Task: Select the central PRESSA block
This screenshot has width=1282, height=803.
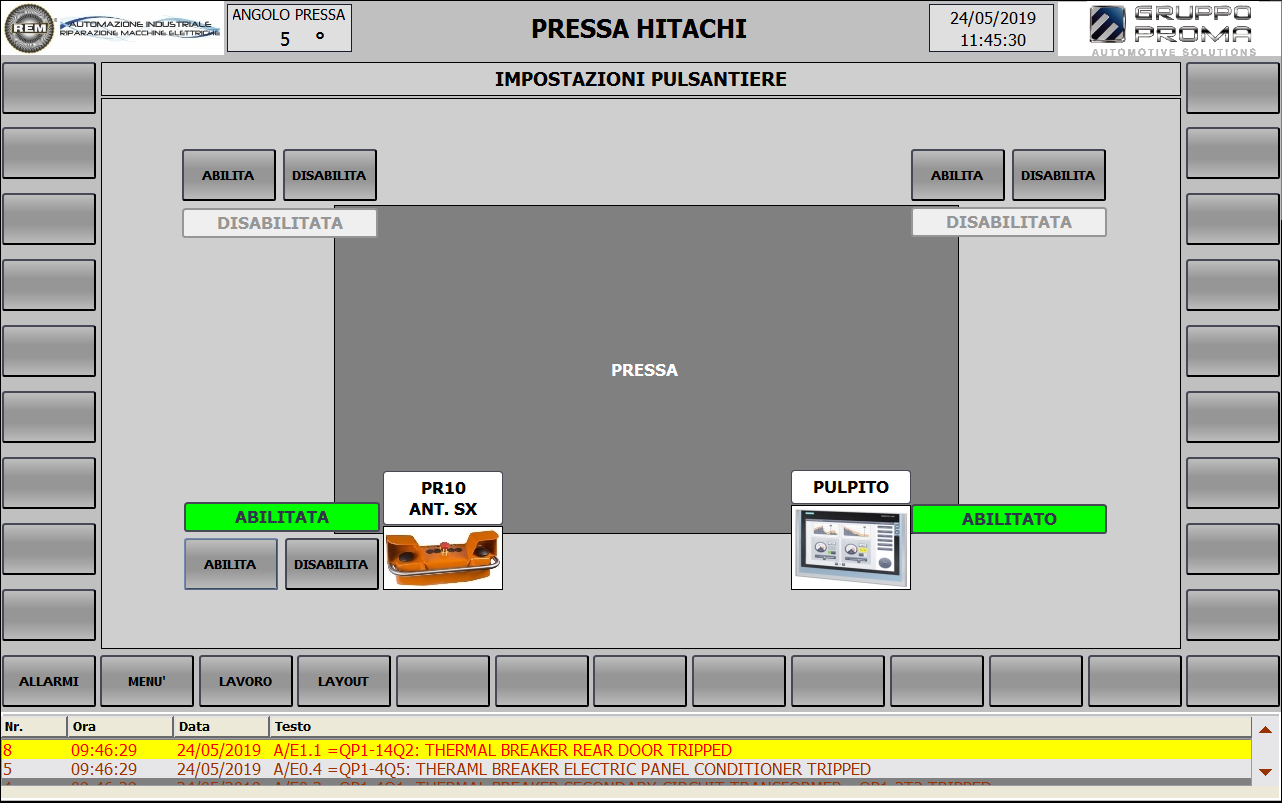Action: (x=646, y=370)
